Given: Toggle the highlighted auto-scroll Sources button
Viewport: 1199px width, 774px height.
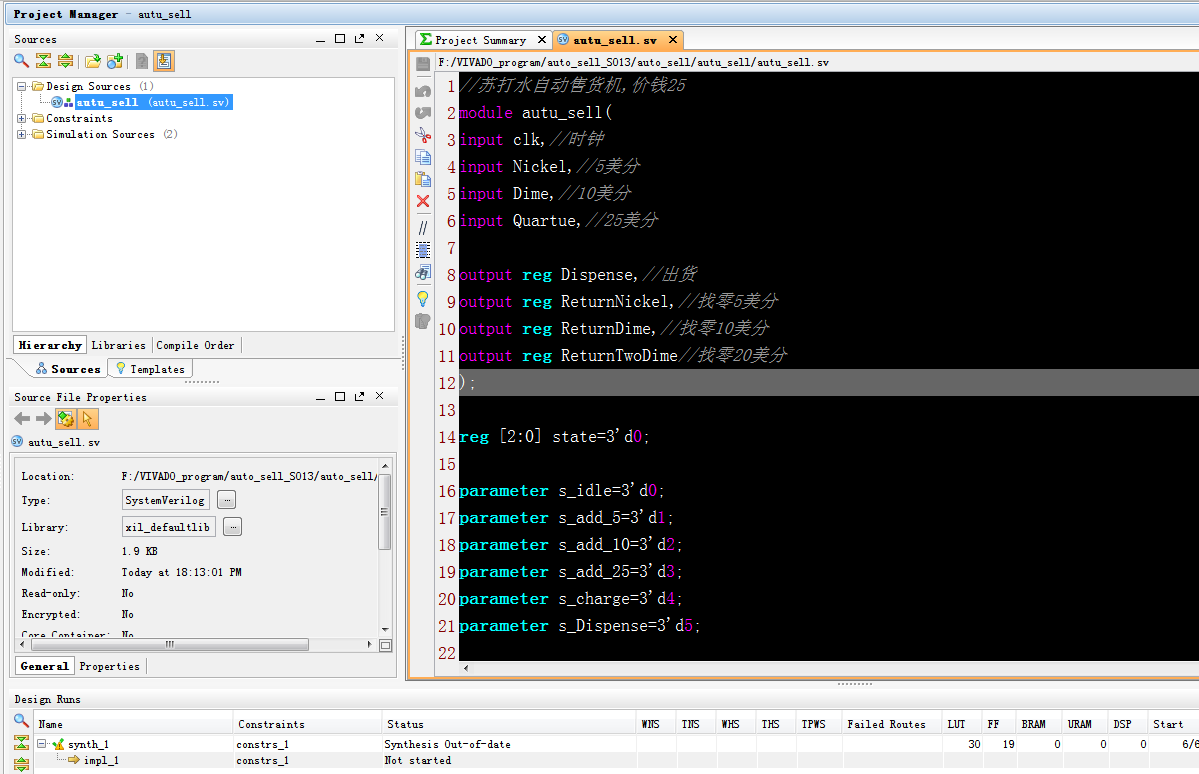Looking at the screenshot, I should point(163,61).
